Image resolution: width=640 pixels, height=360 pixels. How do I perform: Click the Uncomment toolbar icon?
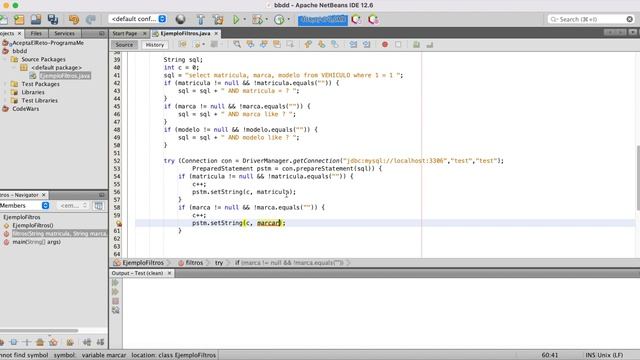pos(429,44)
